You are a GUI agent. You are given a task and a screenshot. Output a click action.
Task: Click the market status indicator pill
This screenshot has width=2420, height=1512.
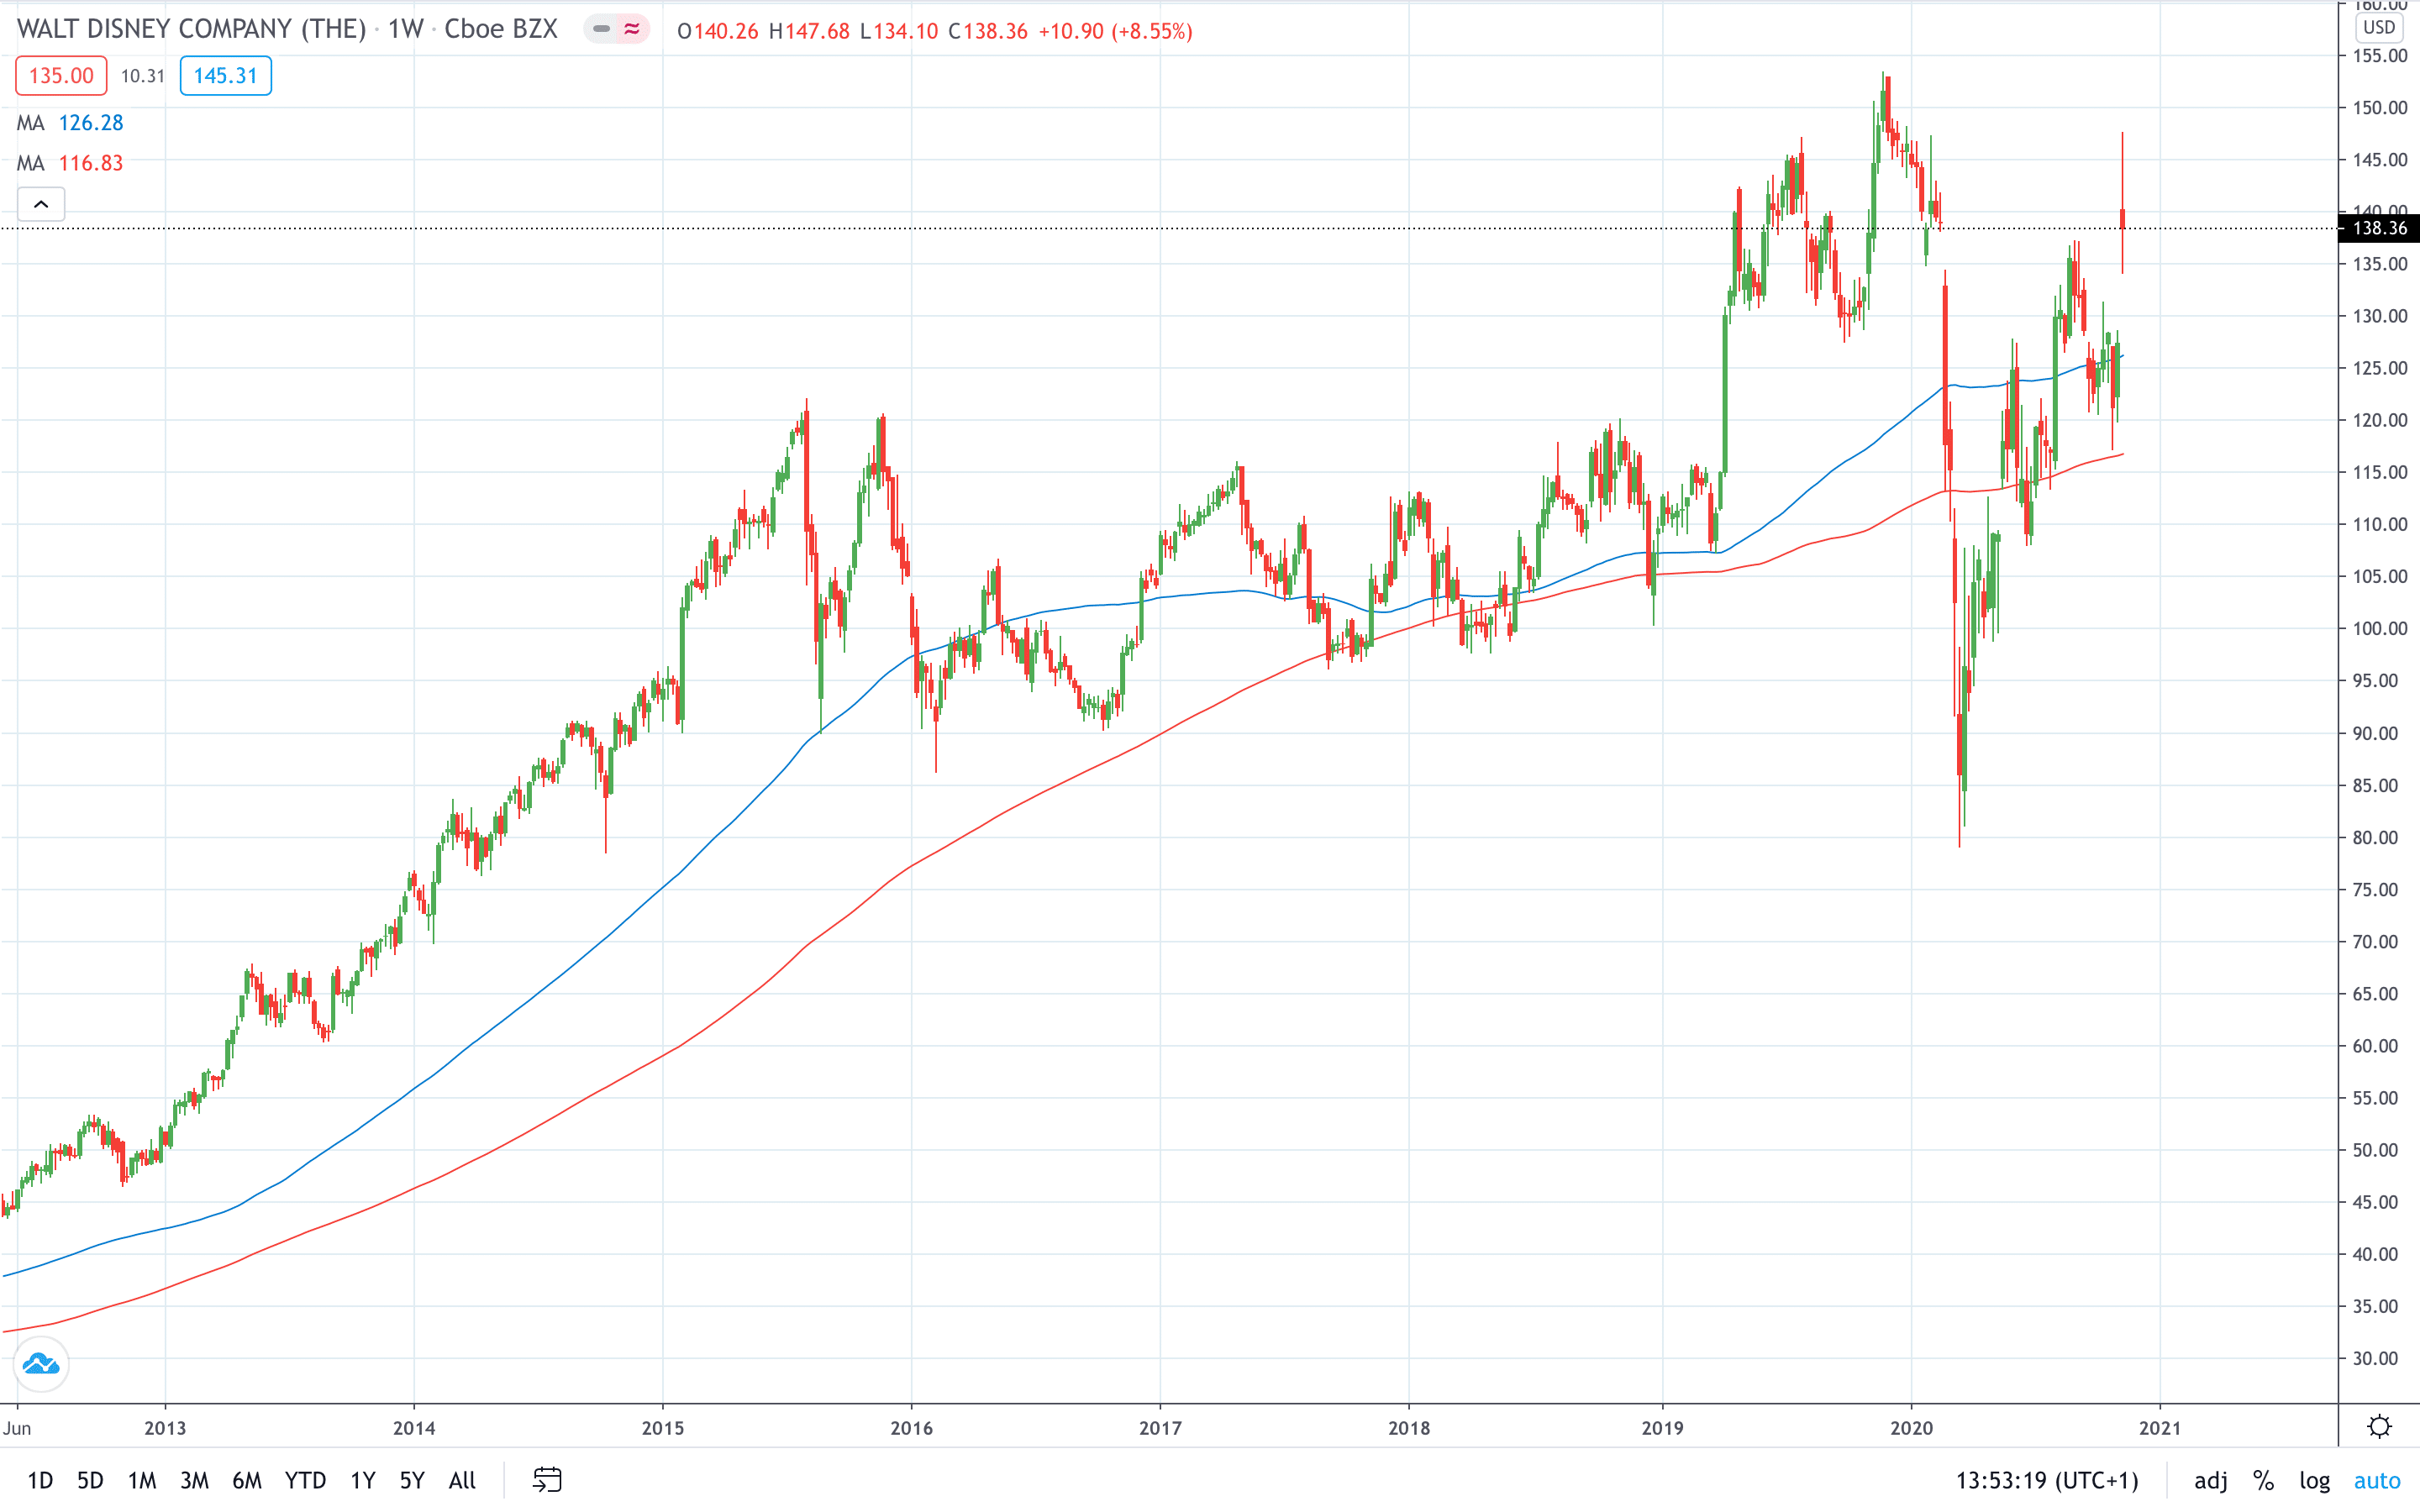[x=616, y=30]
